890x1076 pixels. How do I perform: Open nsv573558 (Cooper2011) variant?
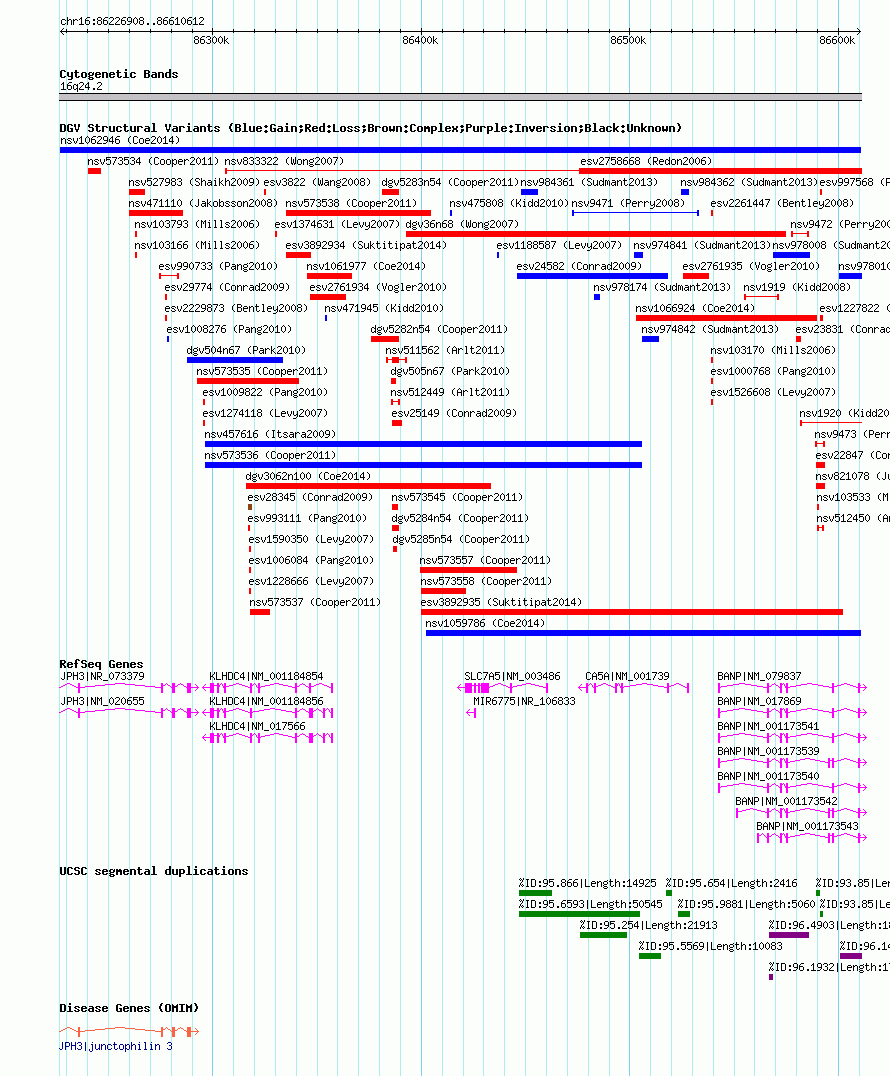(487, 582)
